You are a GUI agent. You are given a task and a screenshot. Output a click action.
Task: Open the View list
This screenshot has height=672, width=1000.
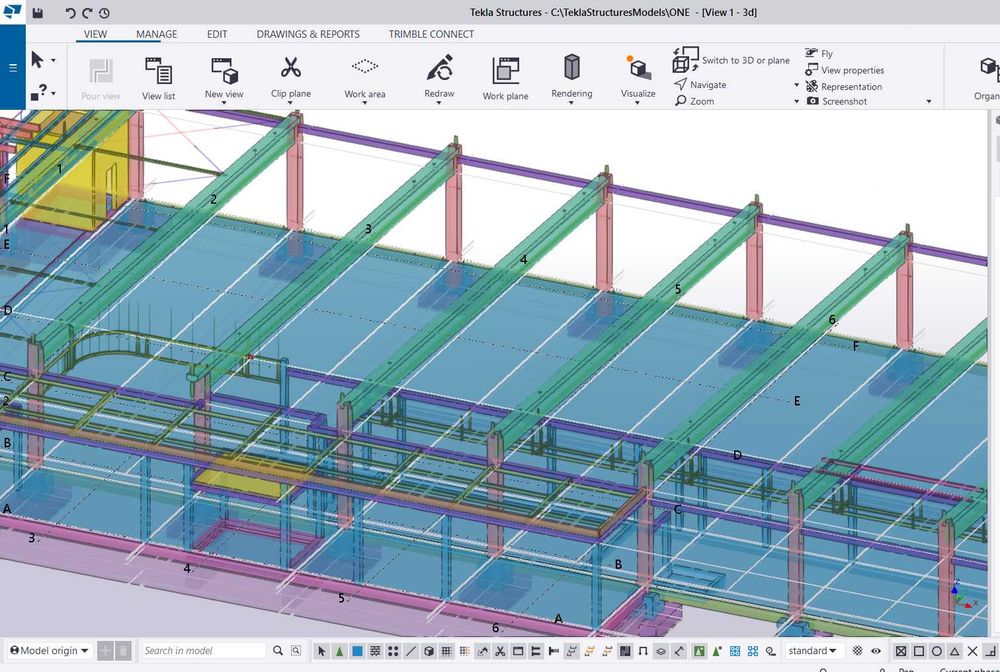click(158, 78)
